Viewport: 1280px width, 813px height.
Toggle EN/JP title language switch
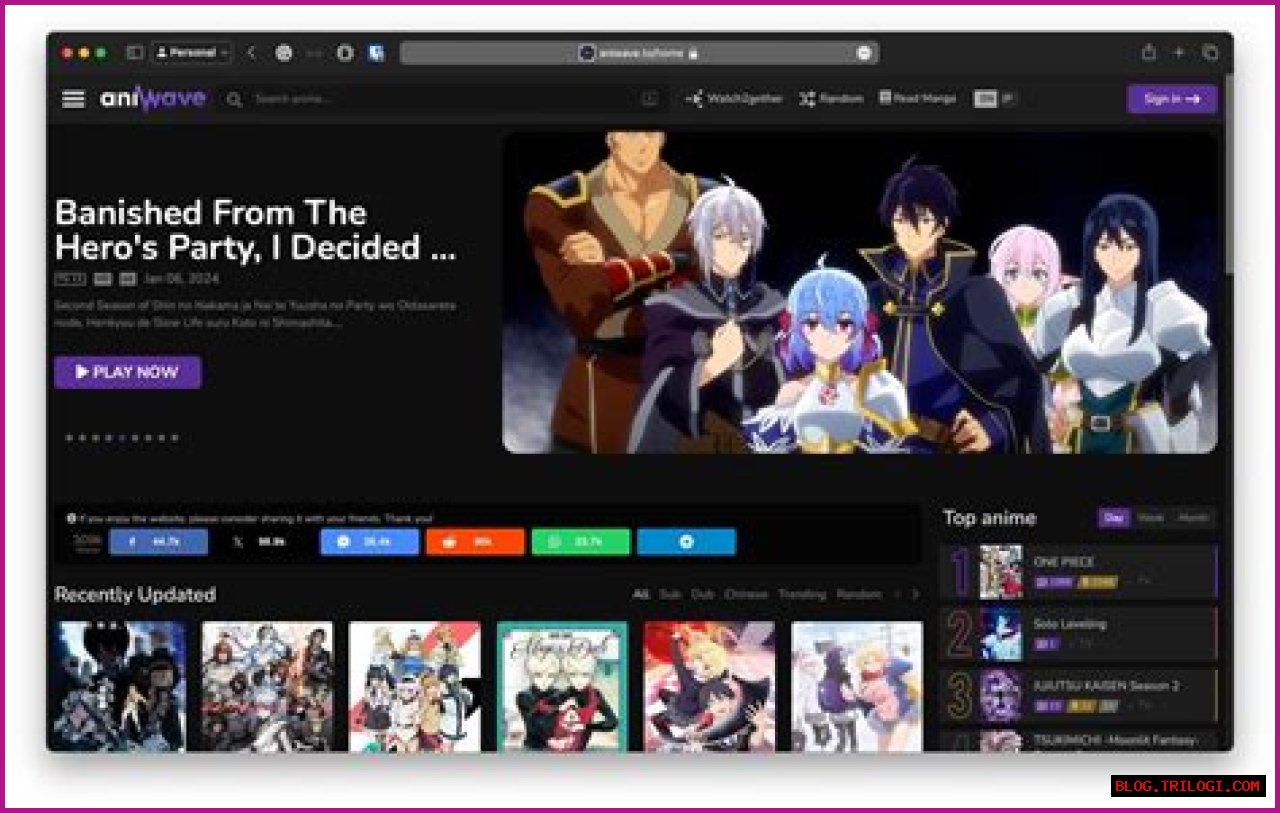tap(994, 99)
